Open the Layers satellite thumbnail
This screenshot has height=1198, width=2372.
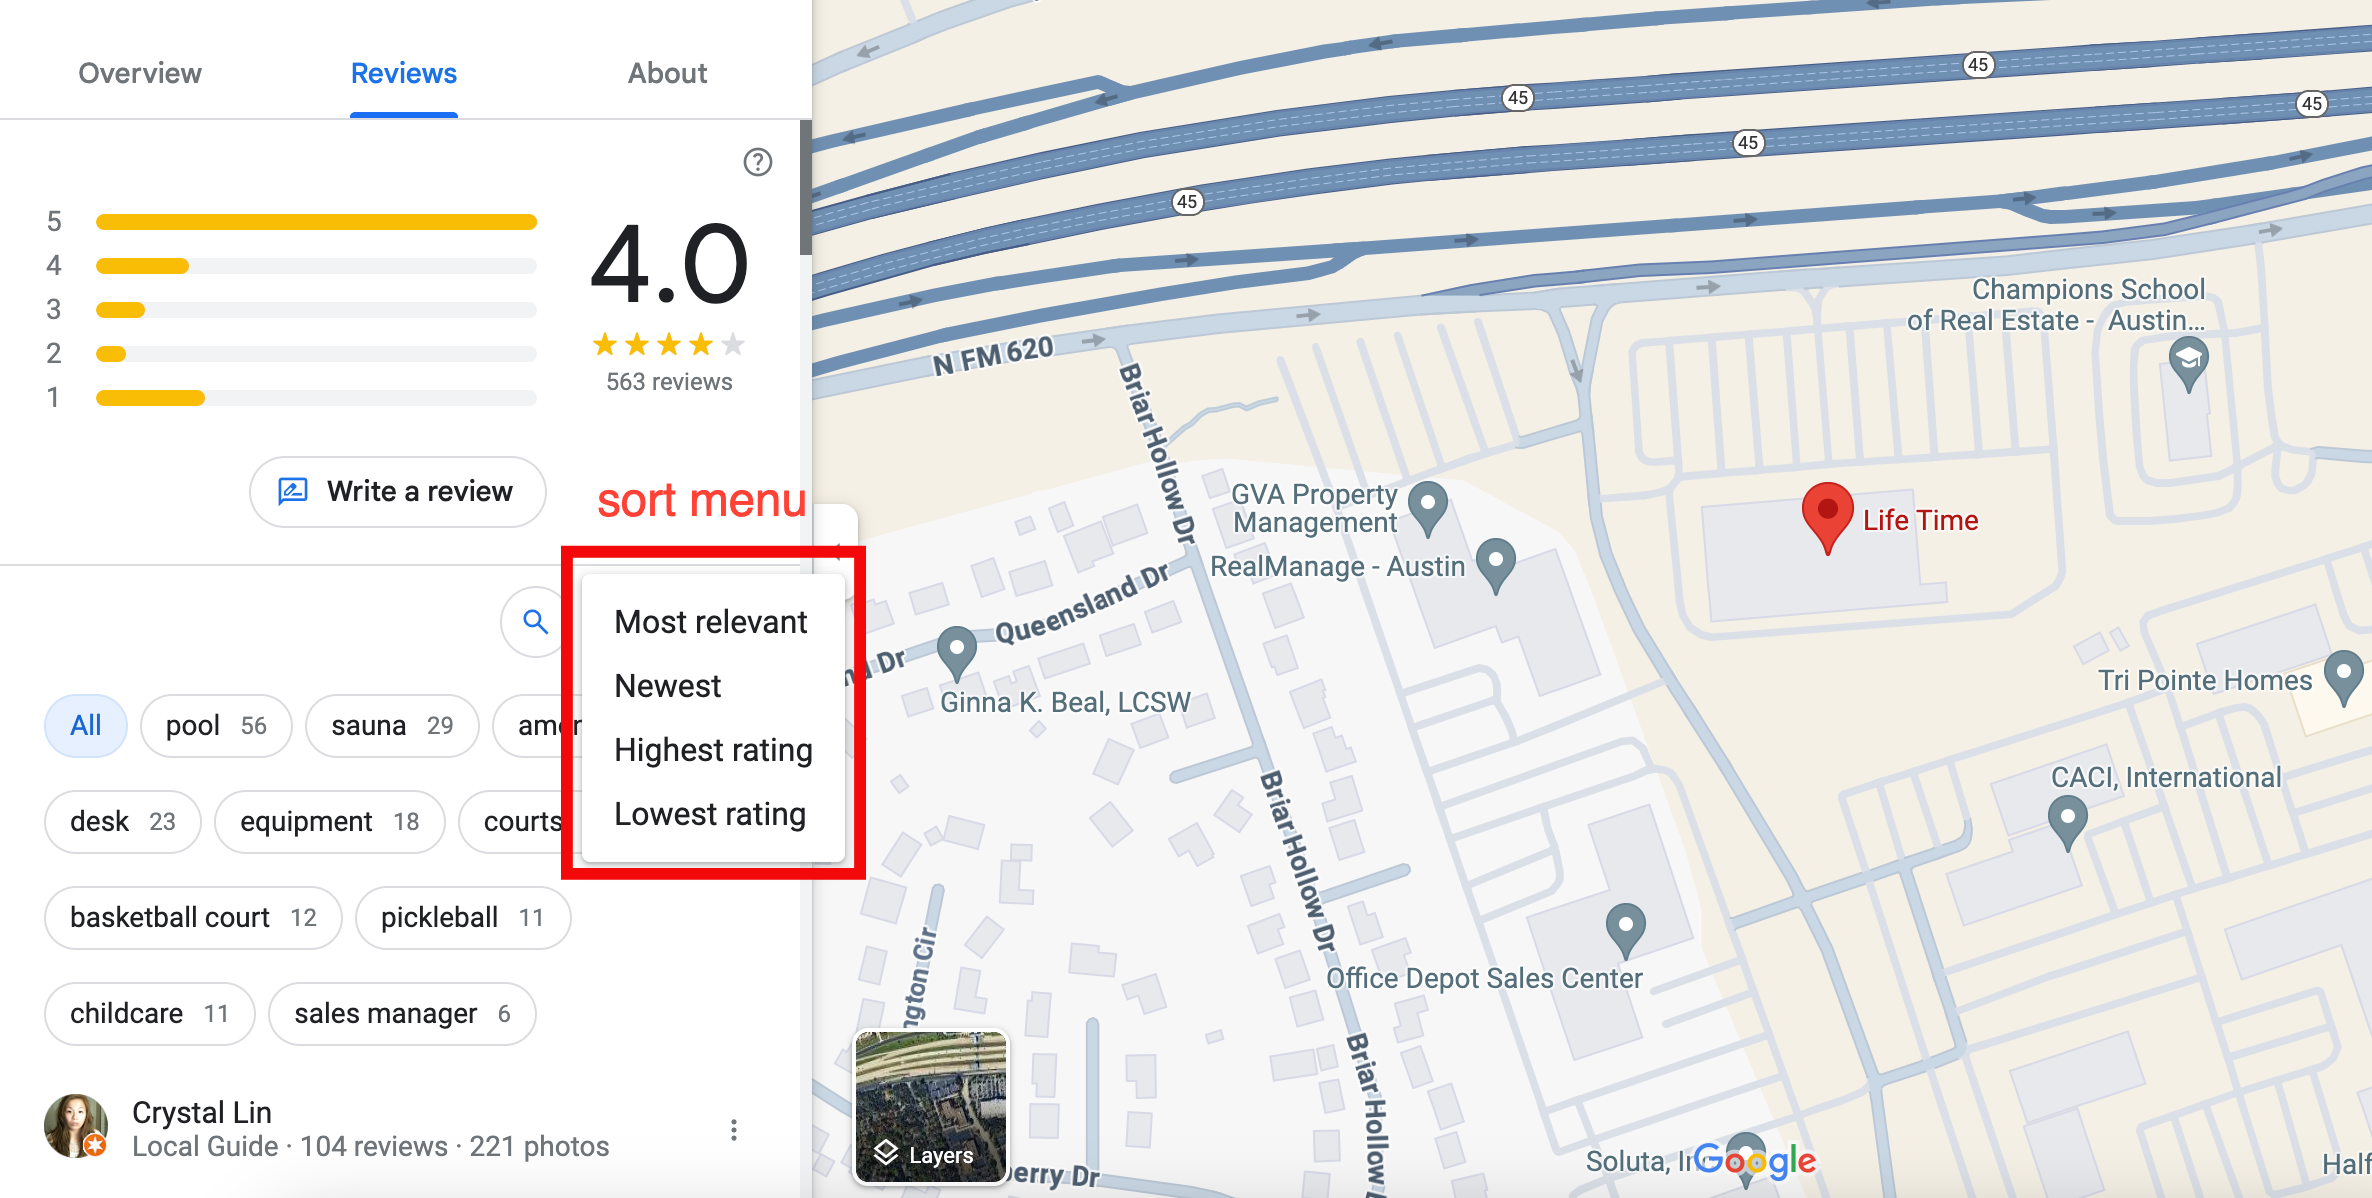(x=930, y=1107)
